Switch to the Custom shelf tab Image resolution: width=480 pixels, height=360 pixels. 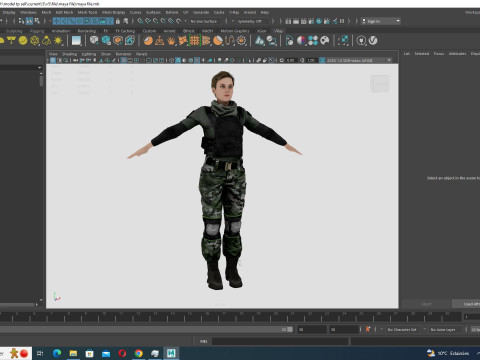point(149,31)
